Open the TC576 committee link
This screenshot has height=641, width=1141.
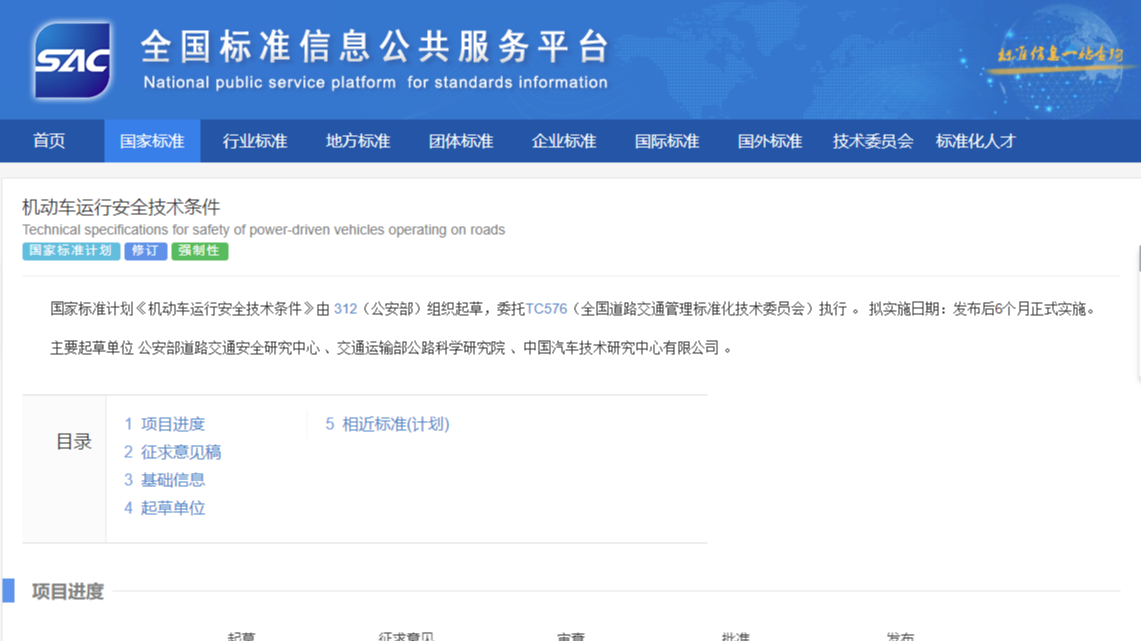[546, 309]
